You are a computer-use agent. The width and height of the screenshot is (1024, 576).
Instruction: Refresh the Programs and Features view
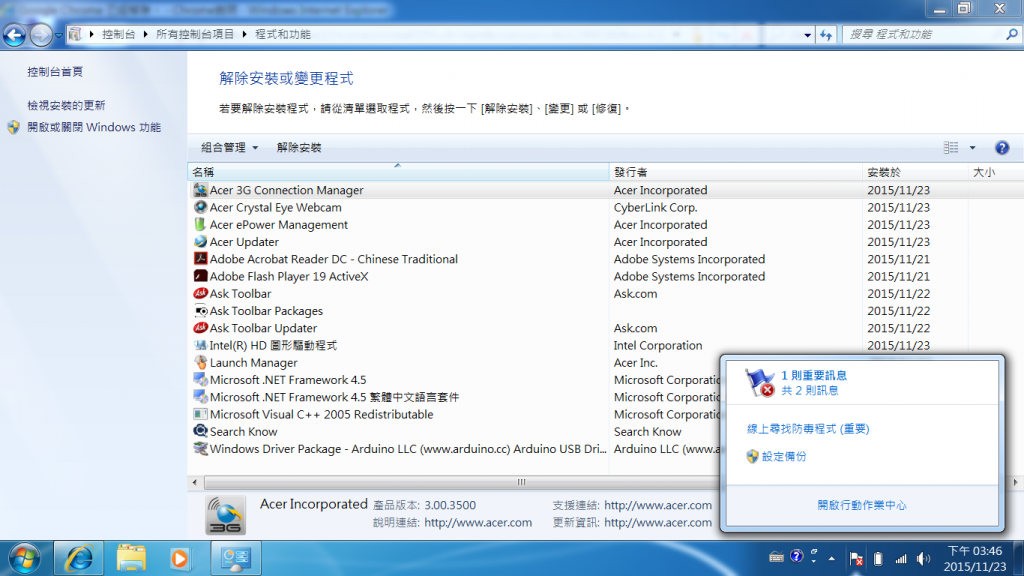(x=826, y=35)
